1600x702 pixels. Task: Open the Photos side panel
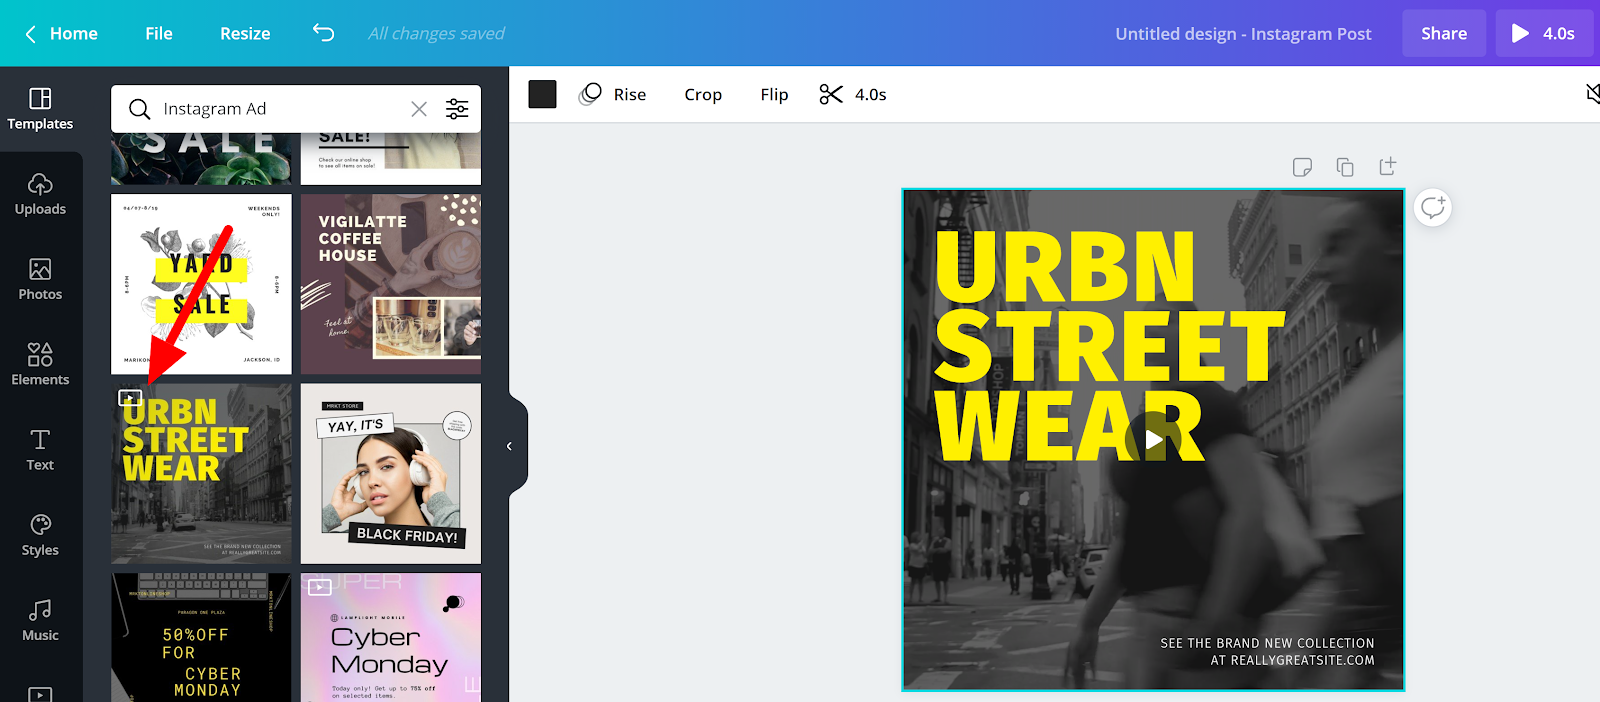[40, 279]
